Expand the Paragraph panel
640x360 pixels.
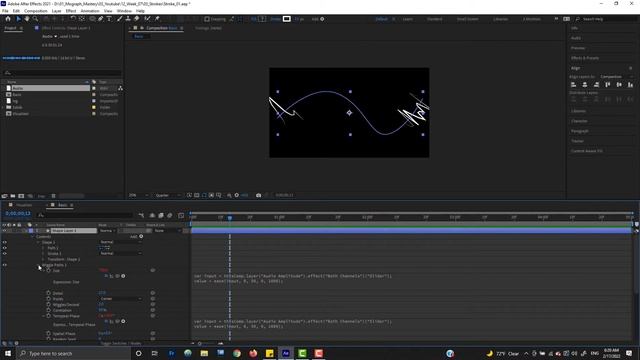(580, 131)
